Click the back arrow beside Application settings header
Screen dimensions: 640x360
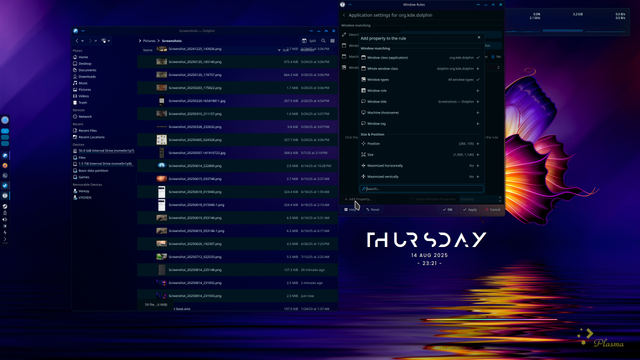tap(344, 15)
